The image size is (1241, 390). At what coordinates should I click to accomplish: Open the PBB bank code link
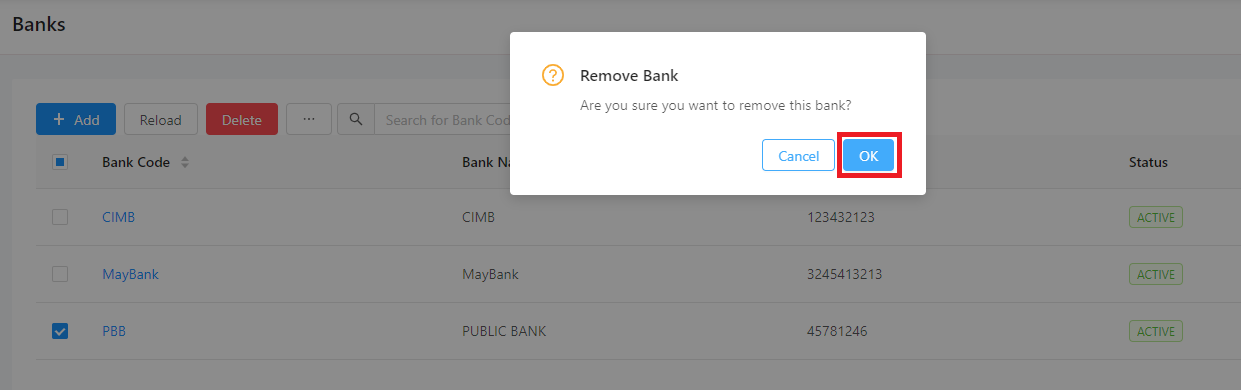(113, 331)
